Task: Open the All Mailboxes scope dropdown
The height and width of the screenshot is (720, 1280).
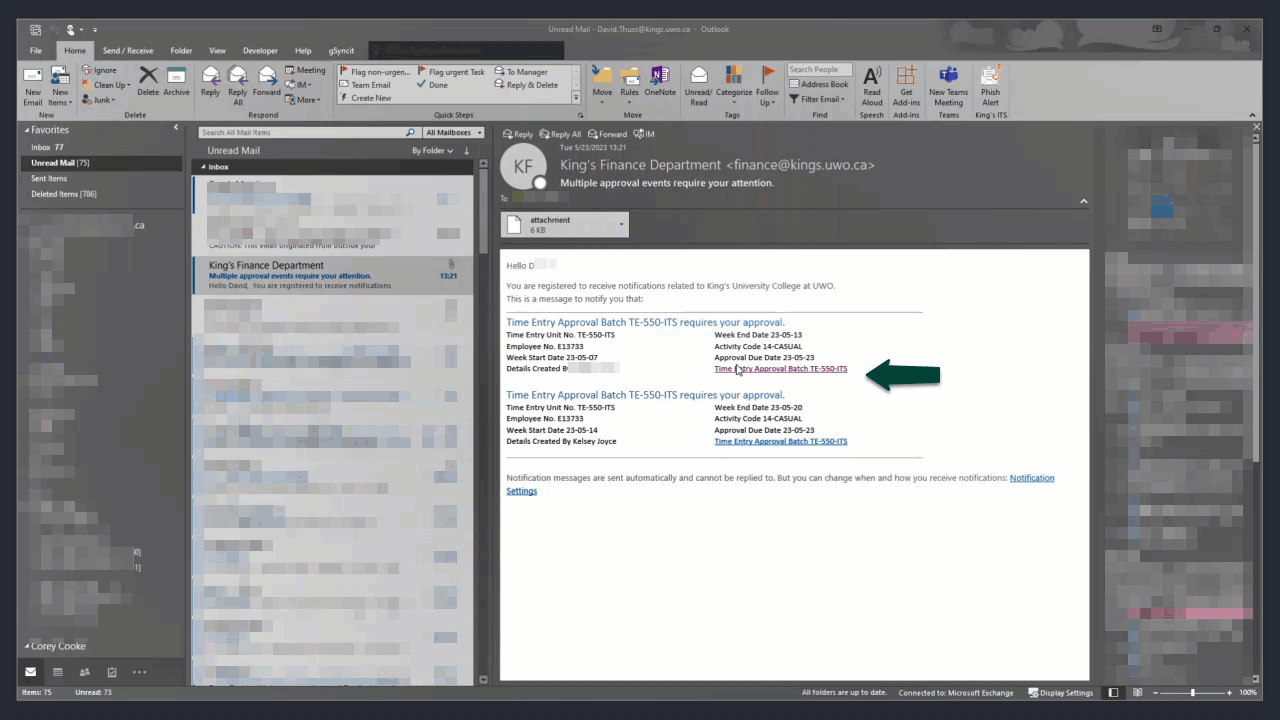Action: tap(454, 132)
